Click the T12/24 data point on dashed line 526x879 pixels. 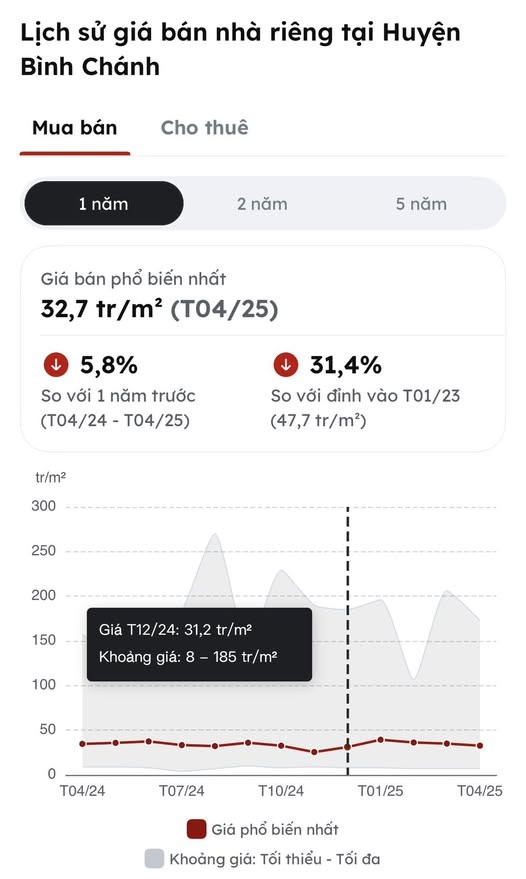[x=348, y=747]
